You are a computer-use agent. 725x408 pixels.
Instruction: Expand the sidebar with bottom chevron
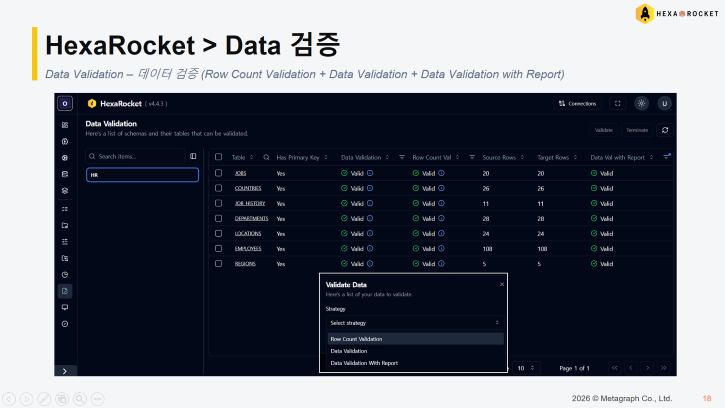click(x=65, y=371)
